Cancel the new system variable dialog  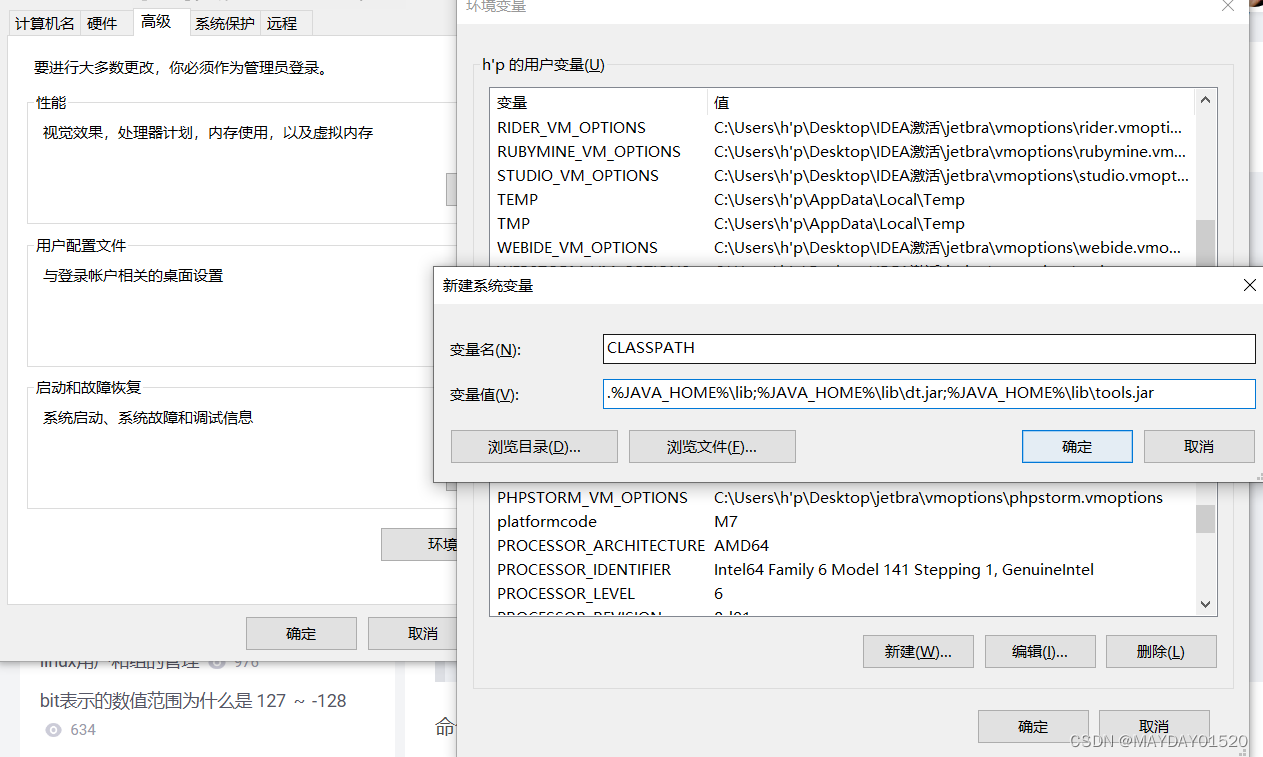[1199, 447]
